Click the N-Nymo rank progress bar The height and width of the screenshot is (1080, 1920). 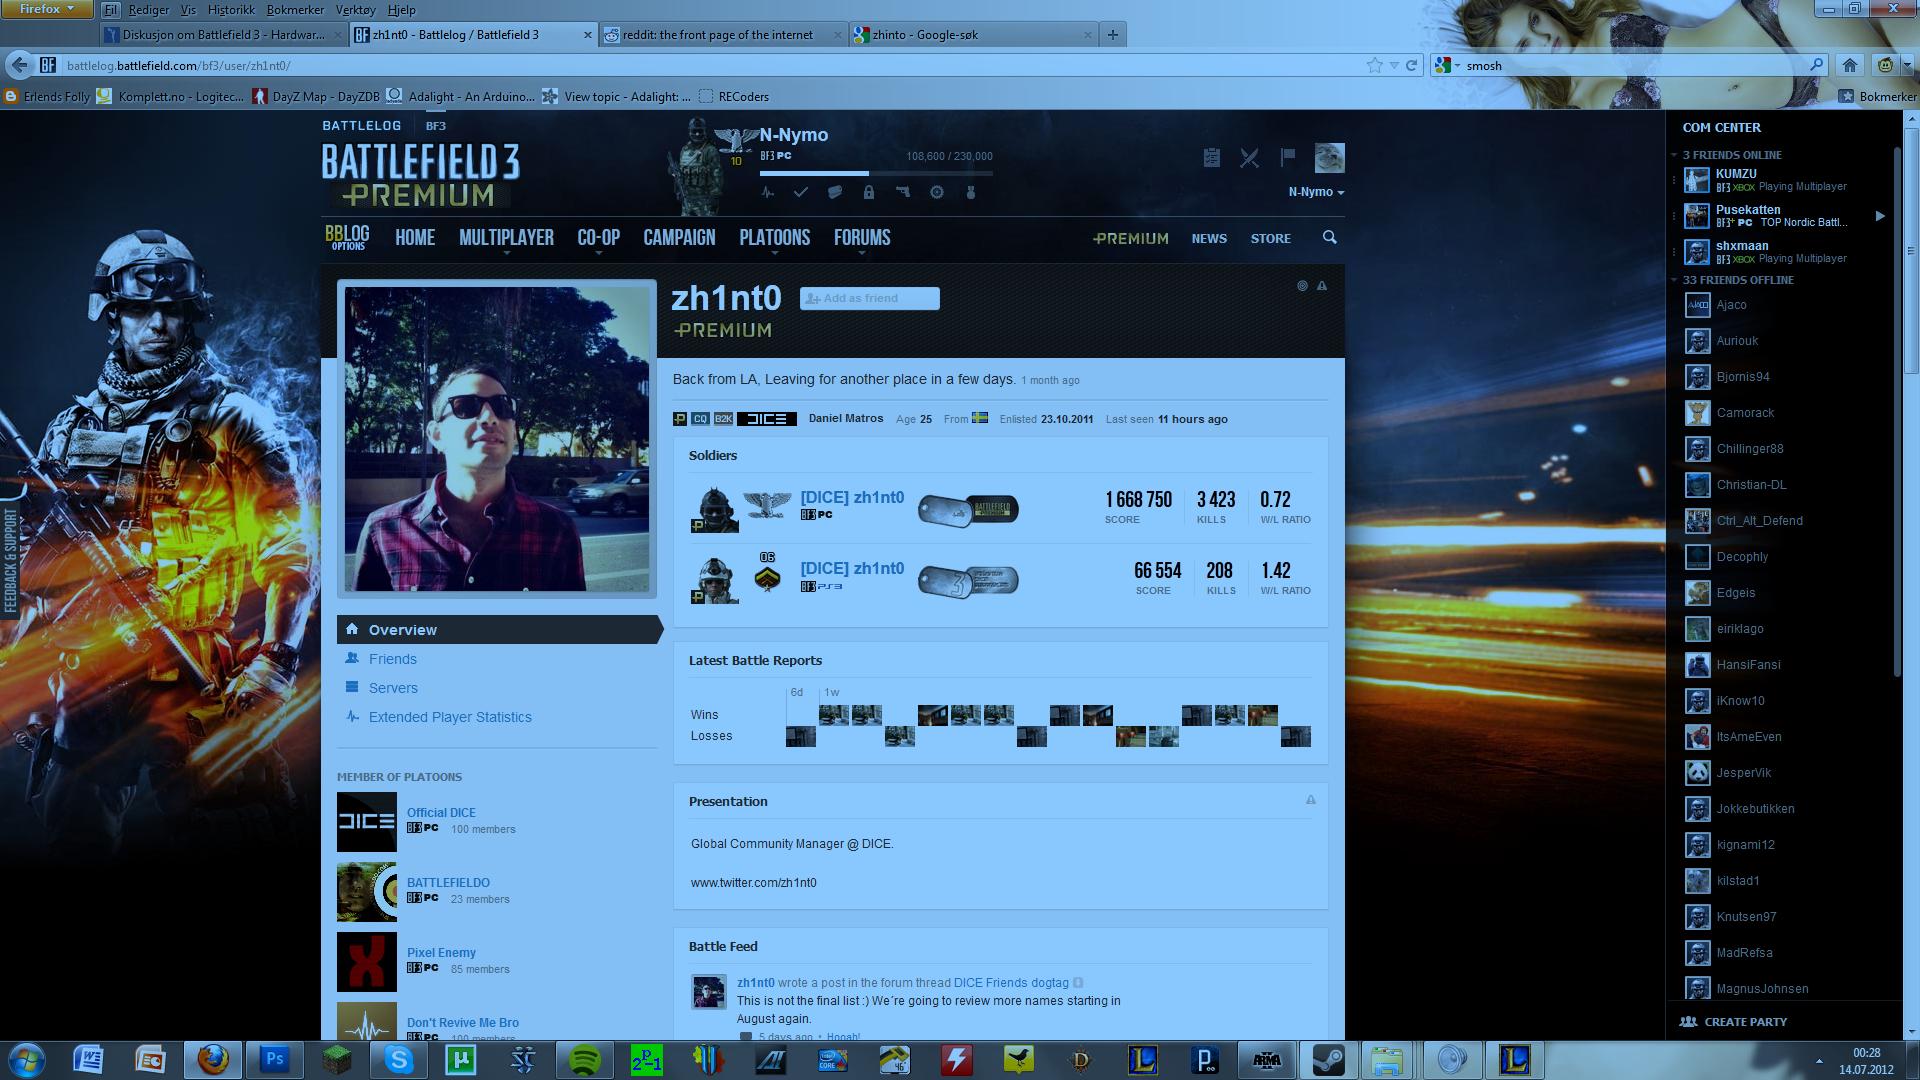(876, 173)
